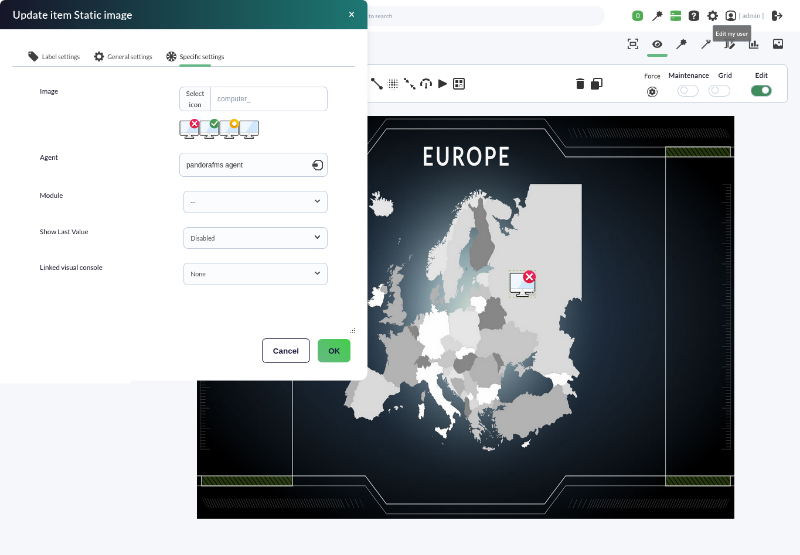Open the server status icon in header
Viewport: 800px width, 555px height.
[676, 16]
